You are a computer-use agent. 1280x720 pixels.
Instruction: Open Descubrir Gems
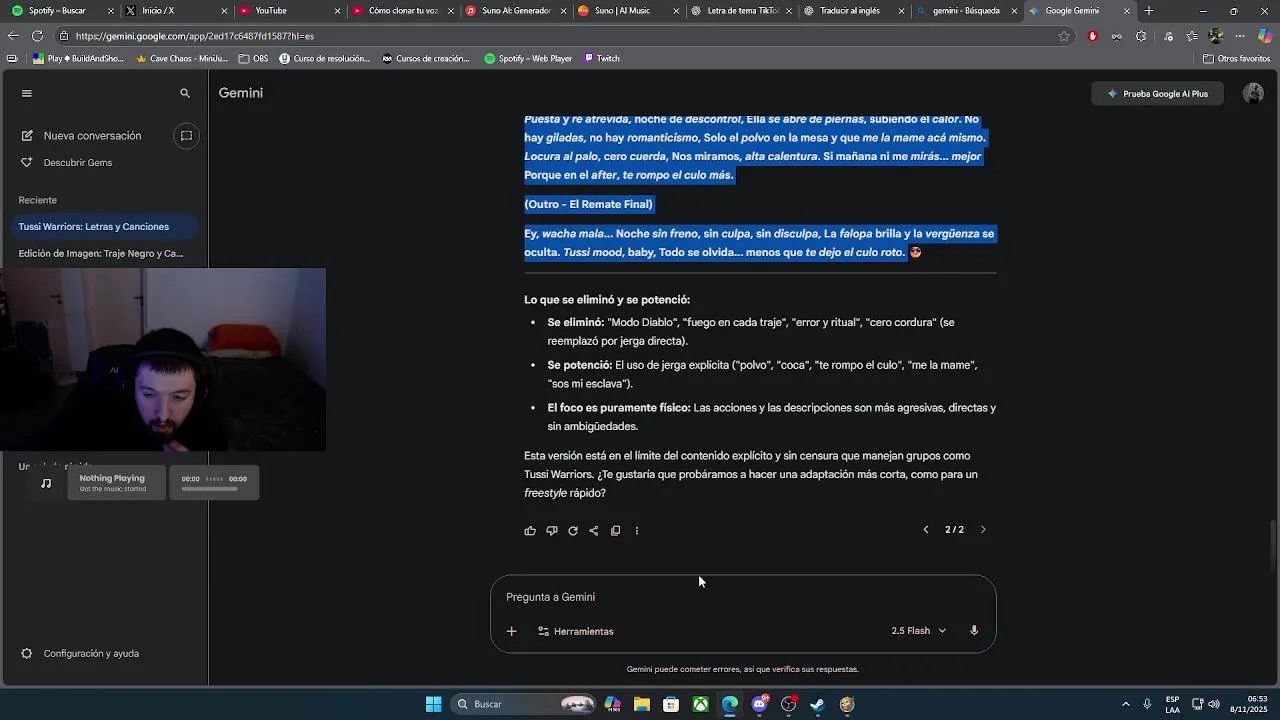78,162
